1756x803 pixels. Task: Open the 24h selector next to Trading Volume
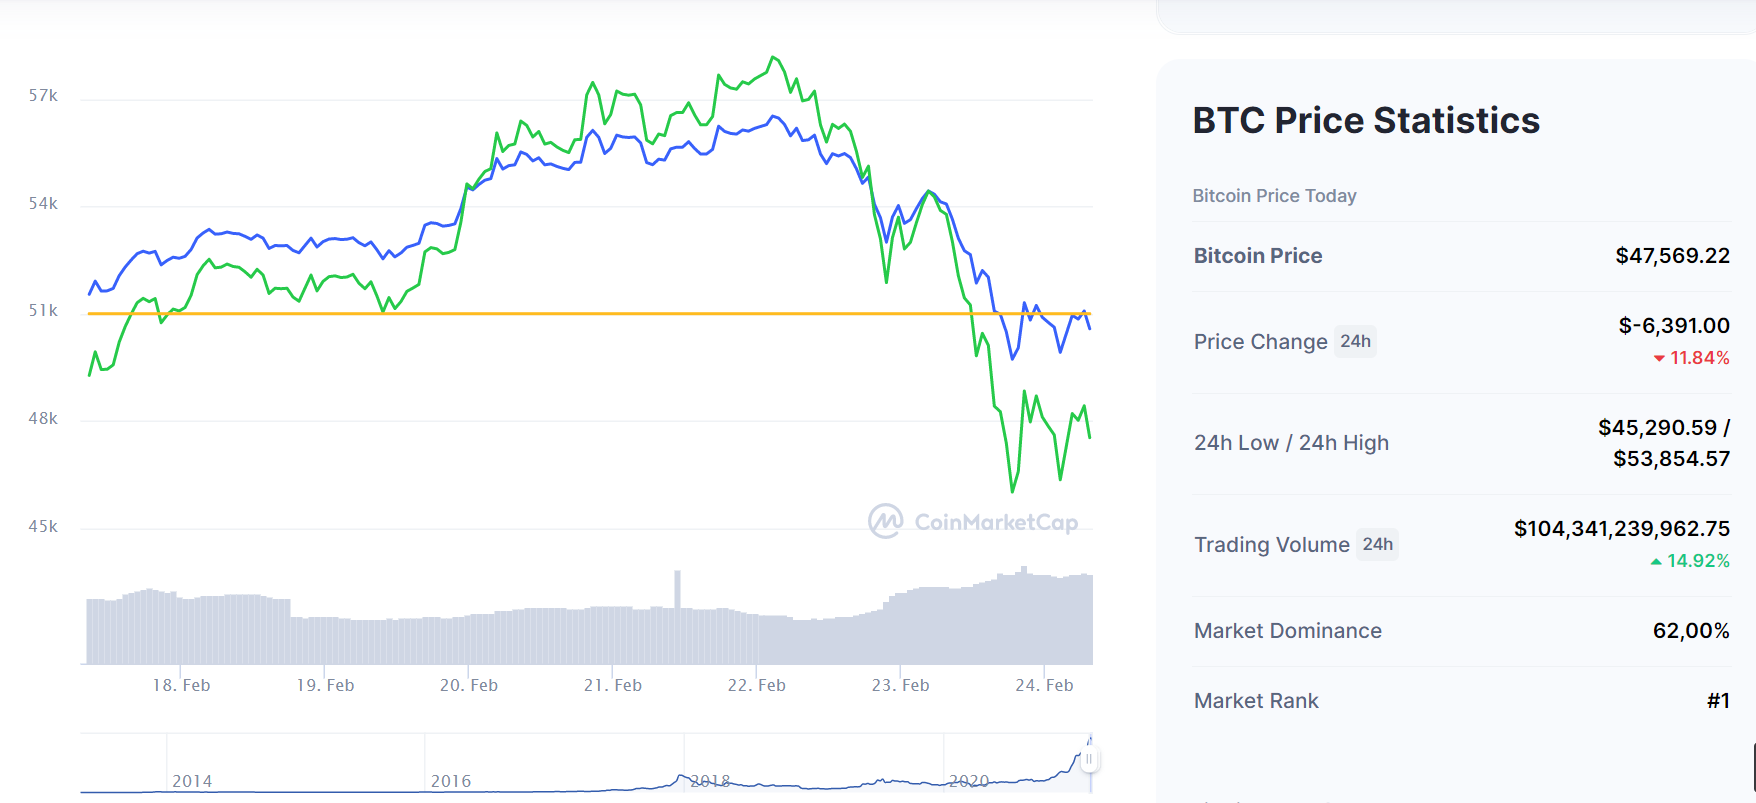coord(1377,544)
